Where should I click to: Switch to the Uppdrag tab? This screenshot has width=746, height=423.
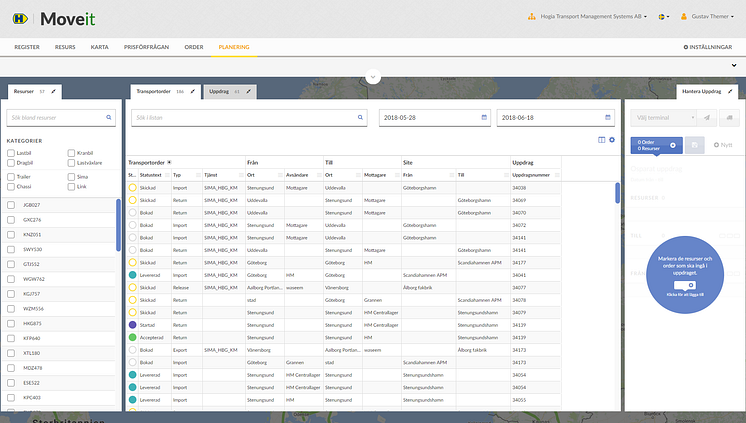click(230, 91)
